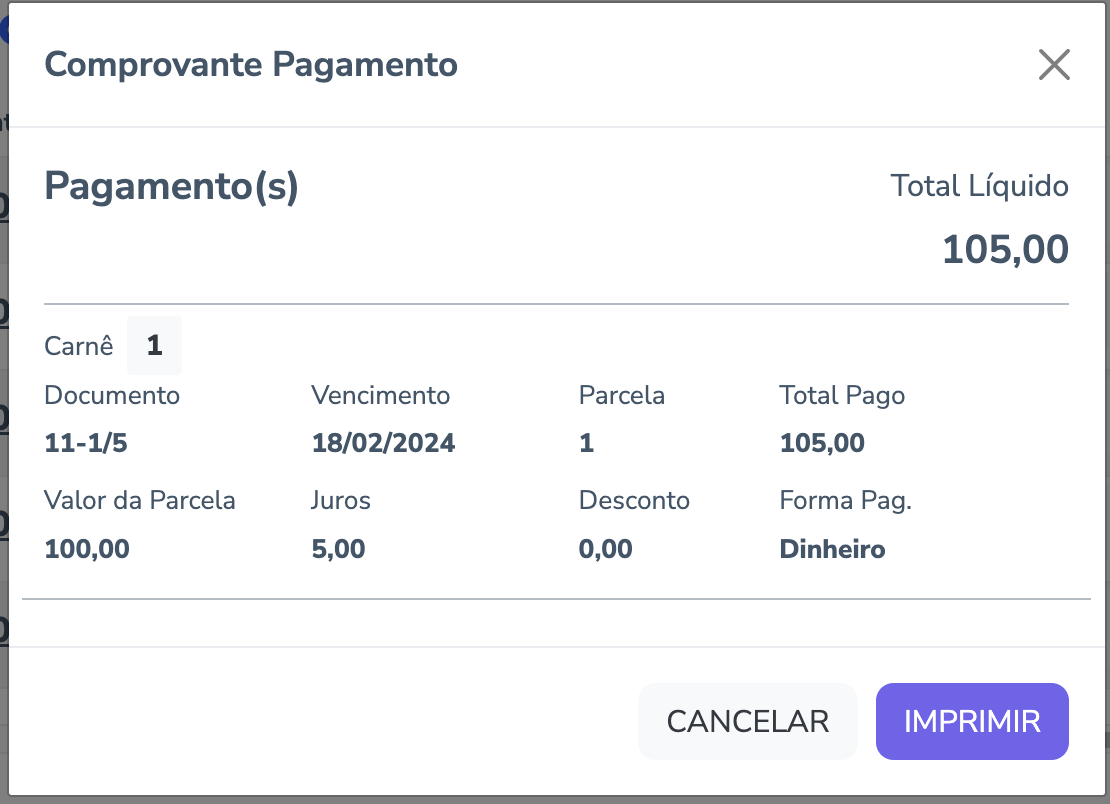This screenshot has height=804, width=1110.
Task: Click the Carnê number 1 badge
Action: click(x=154, y=346)
